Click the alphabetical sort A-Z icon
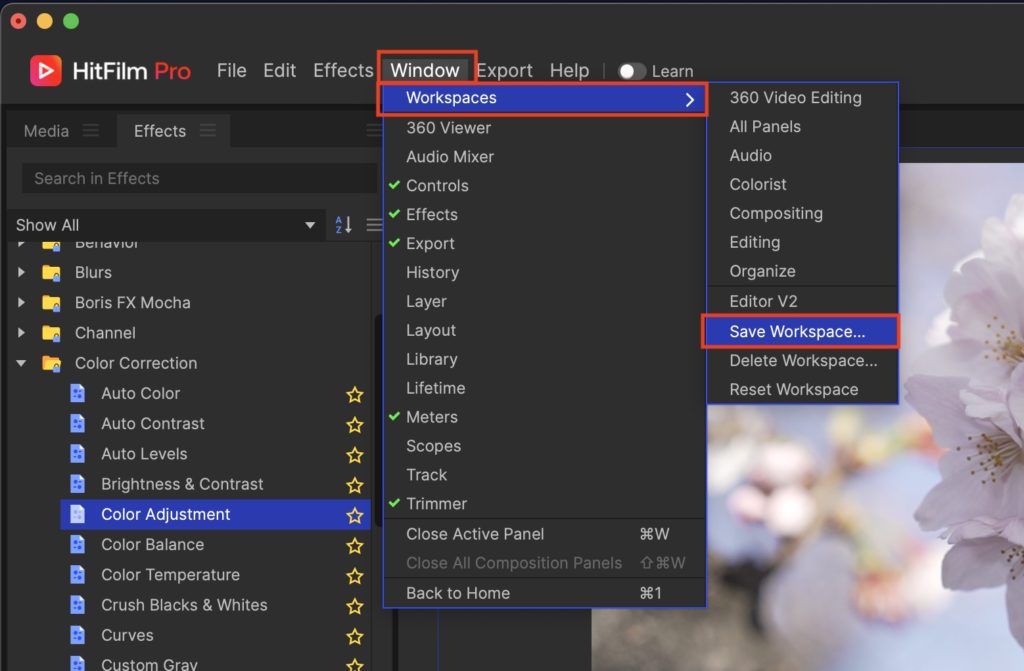This screenshot has width=1024, height=671. pyautogui.click(x=344, y=225)
